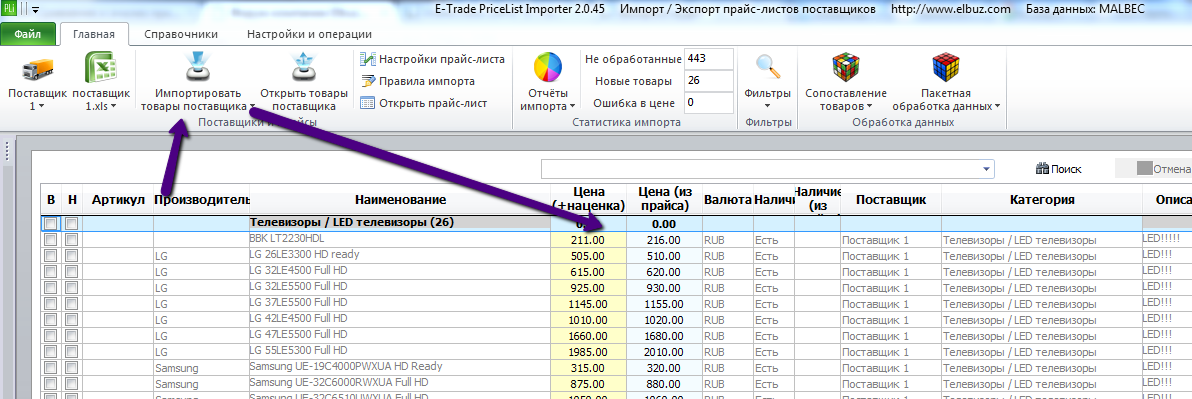The width and height of the screenshot is (1192, 399).
Task: Tick the В checkbox for Samsung UE-19C4000PWXUA
Action: pos(51,368)
